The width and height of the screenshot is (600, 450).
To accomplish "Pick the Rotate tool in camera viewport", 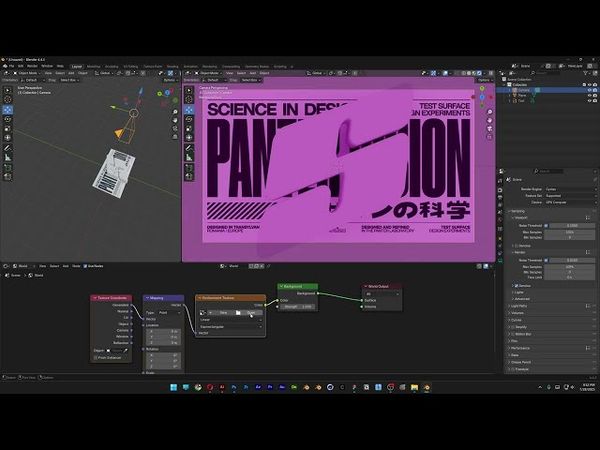I will pyautogui.click(x=189, y=119).
